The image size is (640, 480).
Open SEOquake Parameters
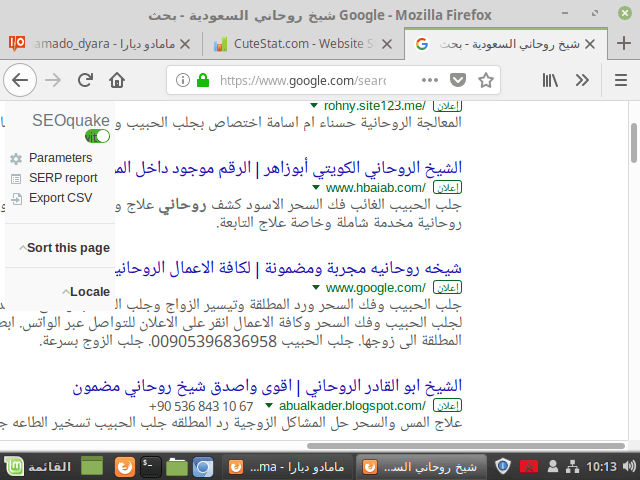point(60,158)
